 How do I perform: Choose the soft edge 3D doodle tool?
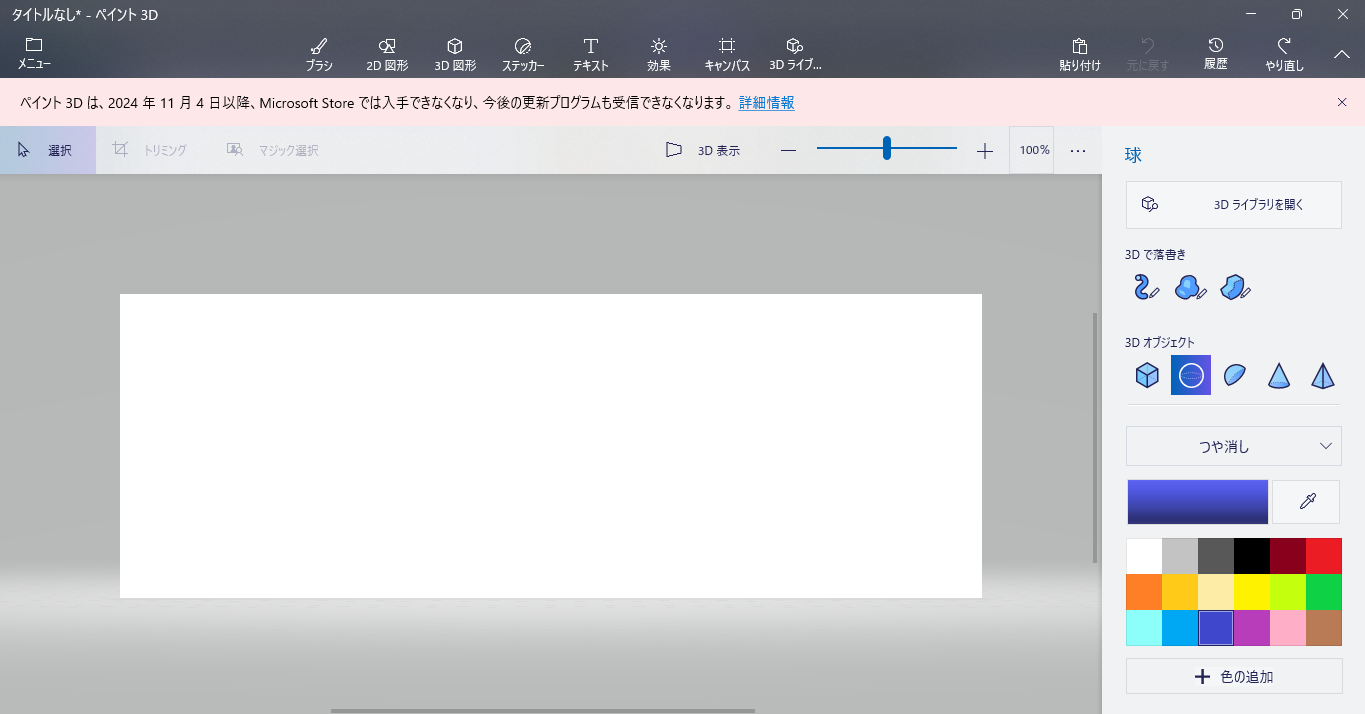point(1190,288)
